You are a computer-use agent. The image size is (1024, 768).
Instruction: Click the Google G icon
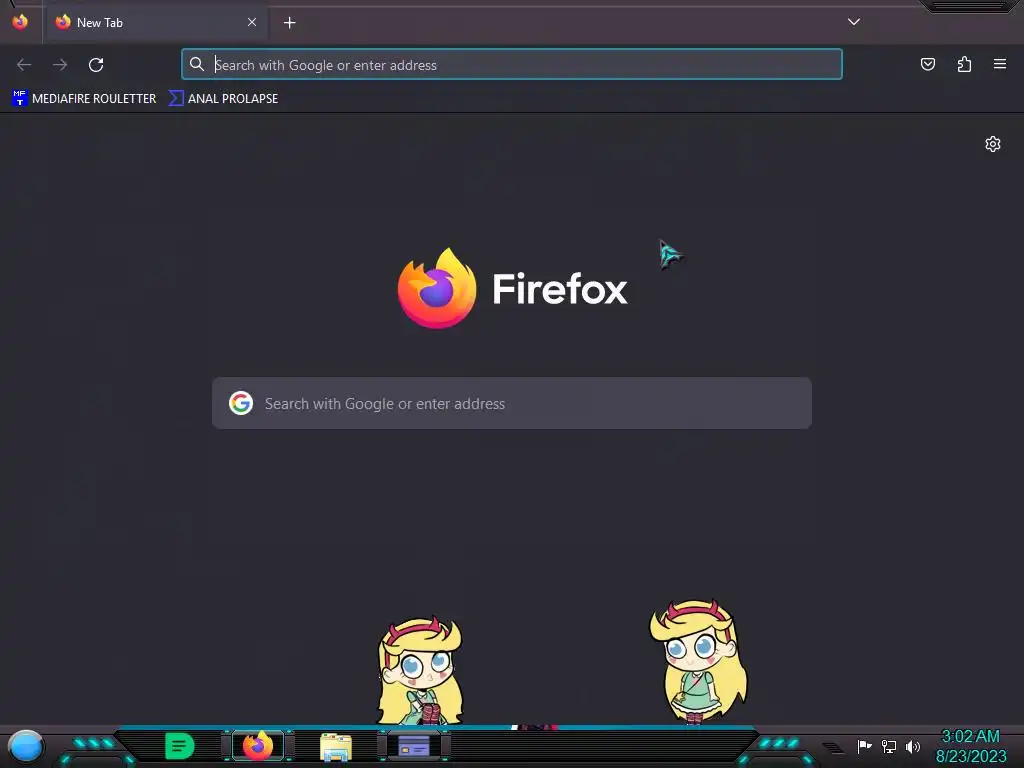(x=241, y=403)
